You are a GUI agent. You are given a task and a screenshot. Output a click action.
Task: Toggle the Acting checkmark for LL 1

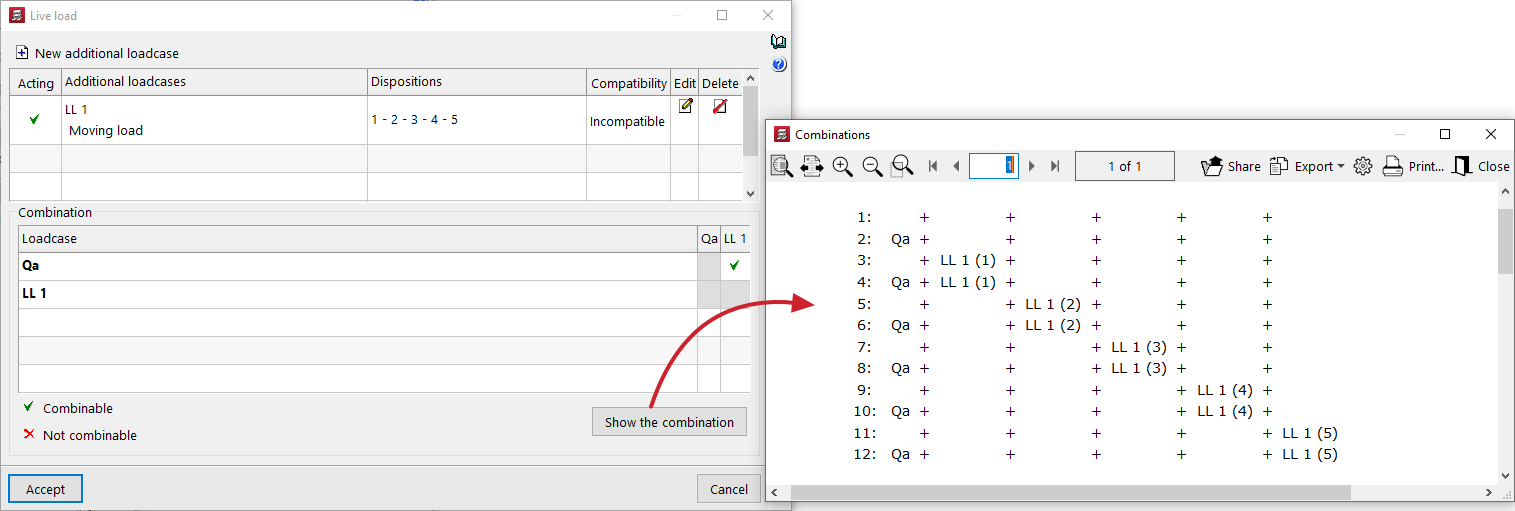point(35,120)
